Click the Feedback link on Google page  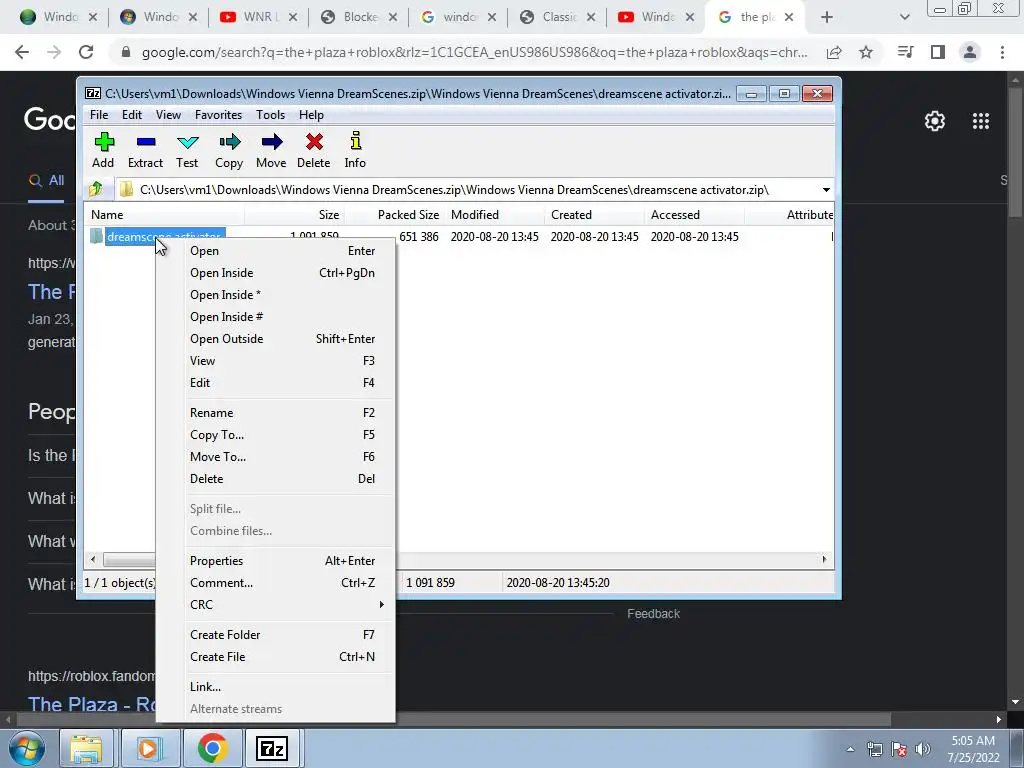(x=654, y=614)
